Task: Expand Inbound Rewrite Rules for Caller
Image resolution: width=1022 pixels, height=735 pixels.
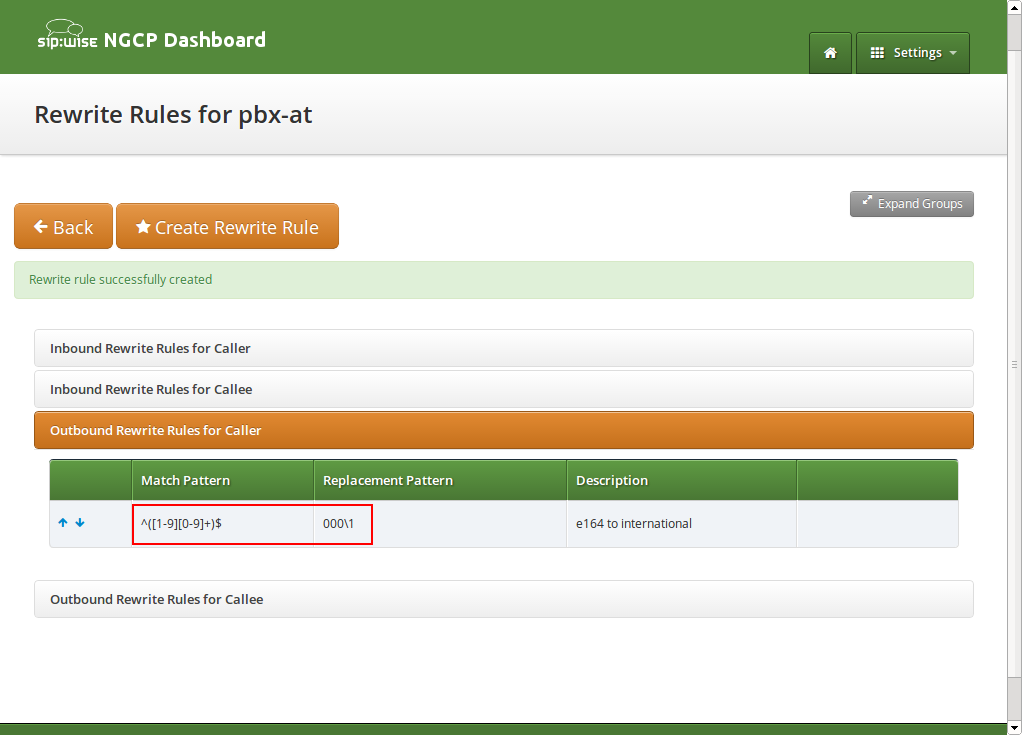Action: [x=504, y=348]
